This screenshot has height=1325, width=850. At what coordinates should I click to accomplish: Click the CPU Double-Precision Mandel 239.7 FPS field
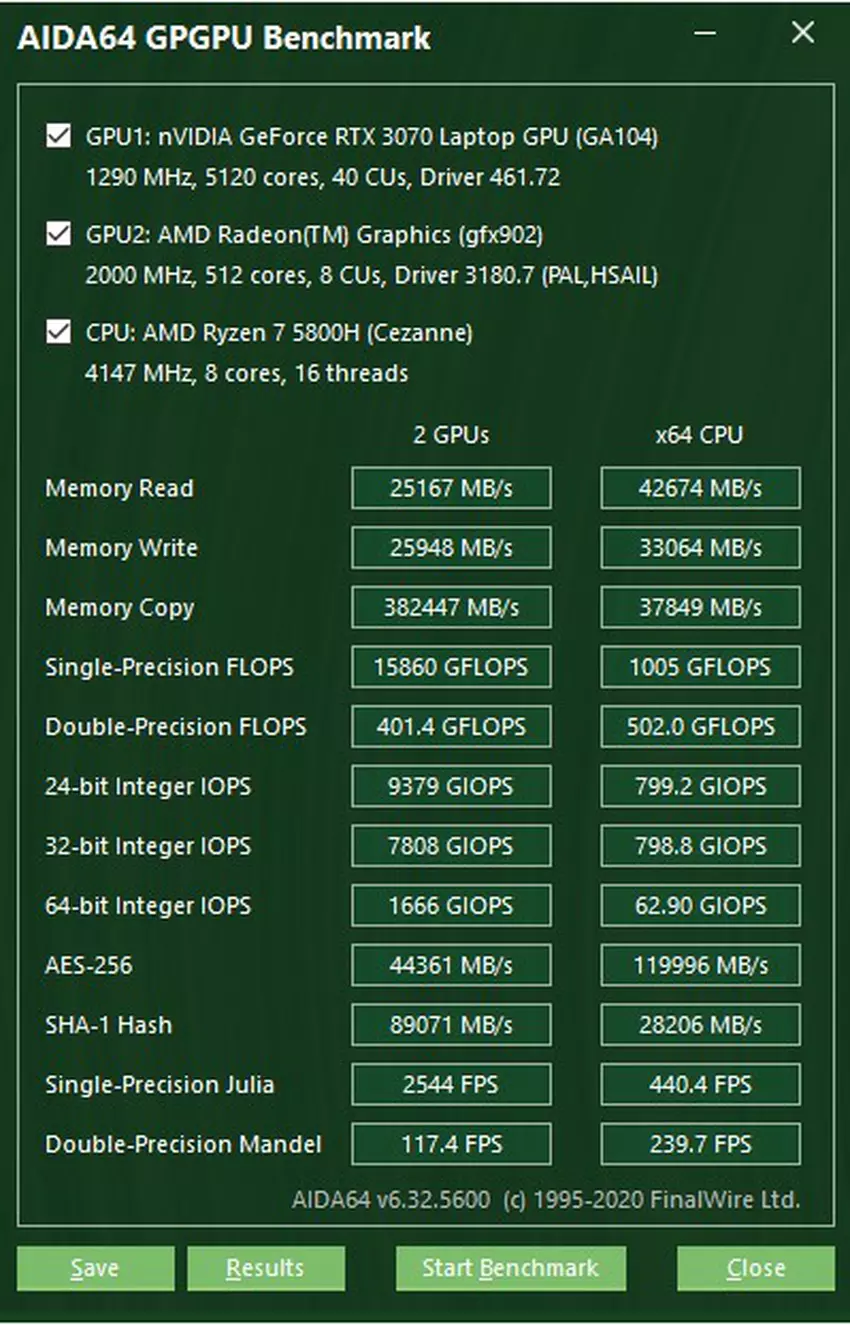click(x=700, y=1144)
